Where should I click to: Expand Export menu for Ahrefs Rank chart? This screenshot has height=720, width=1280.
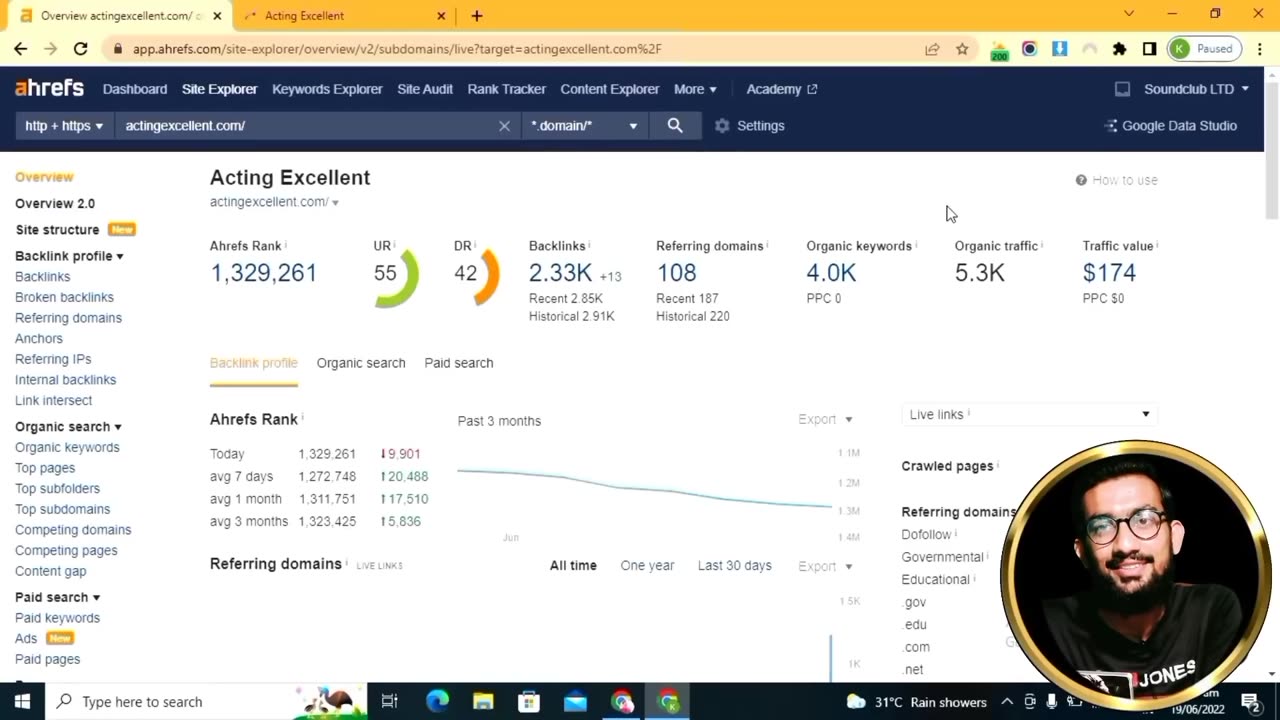(x=825, y=420)
